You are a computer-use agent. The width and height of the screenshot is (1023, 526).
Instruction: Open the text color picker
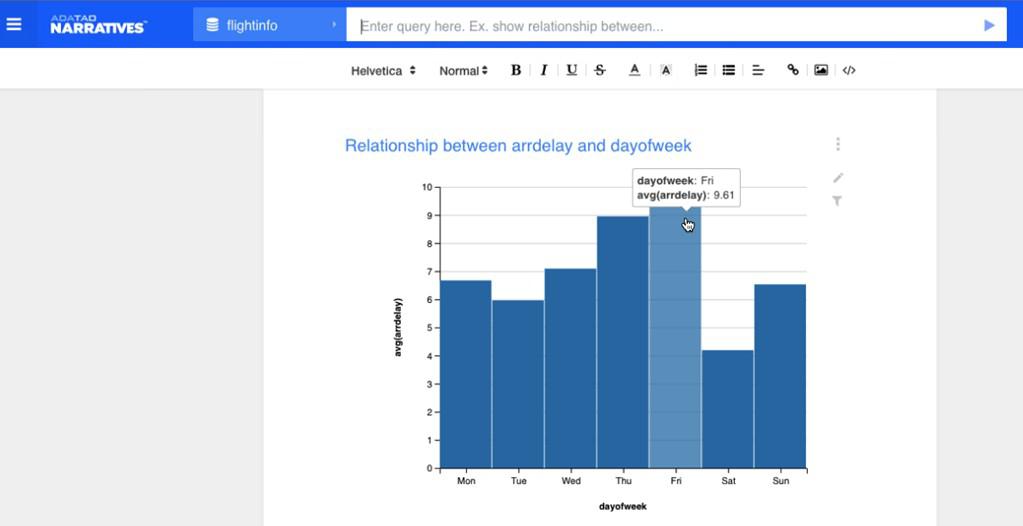pos(634,70)
